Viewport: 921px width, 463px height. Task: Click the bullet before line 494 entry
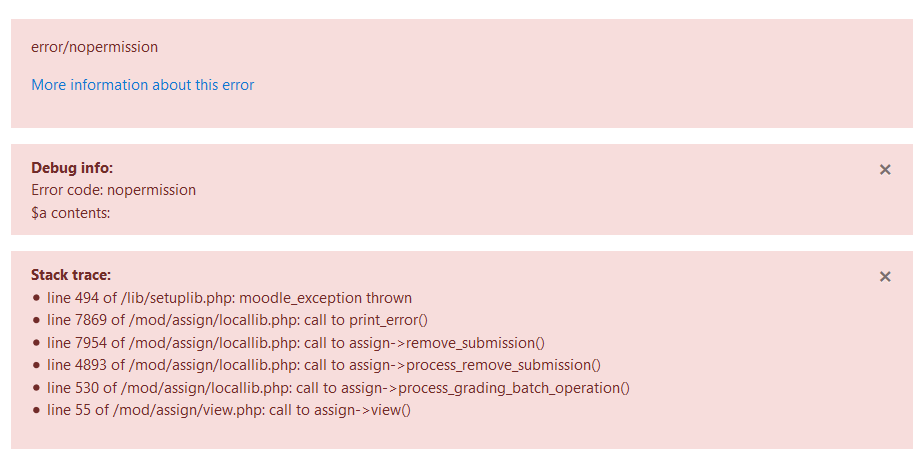click(x=36, y=298)
